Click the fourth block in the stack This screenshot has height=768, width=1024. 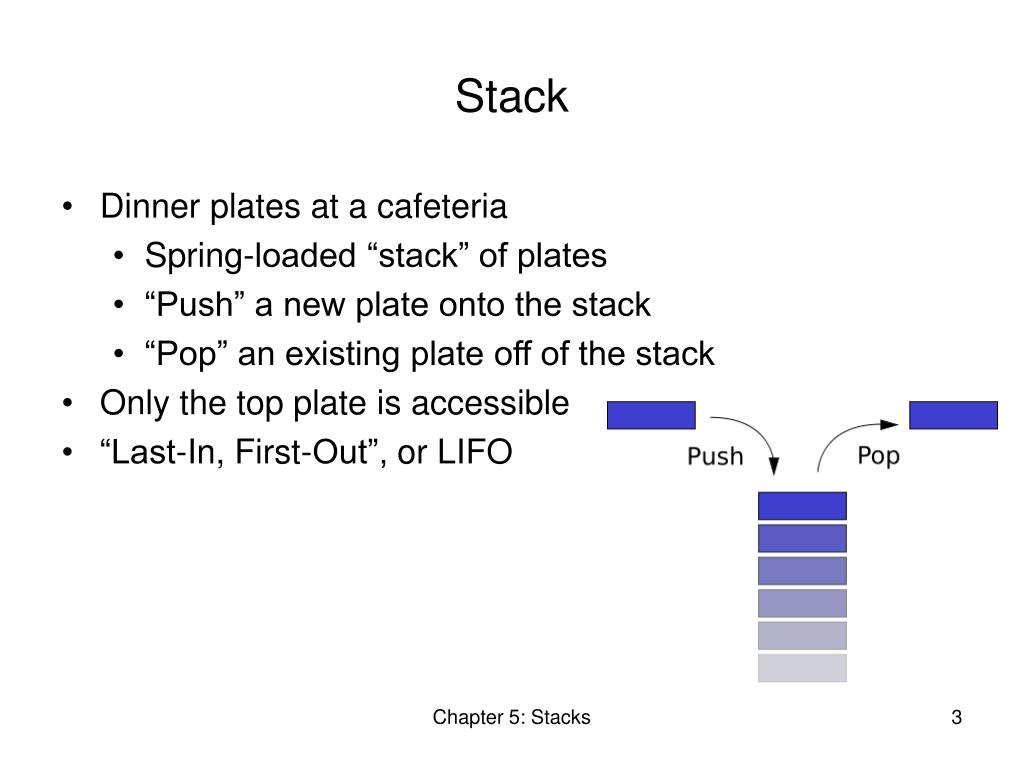[x=802, y=603]
